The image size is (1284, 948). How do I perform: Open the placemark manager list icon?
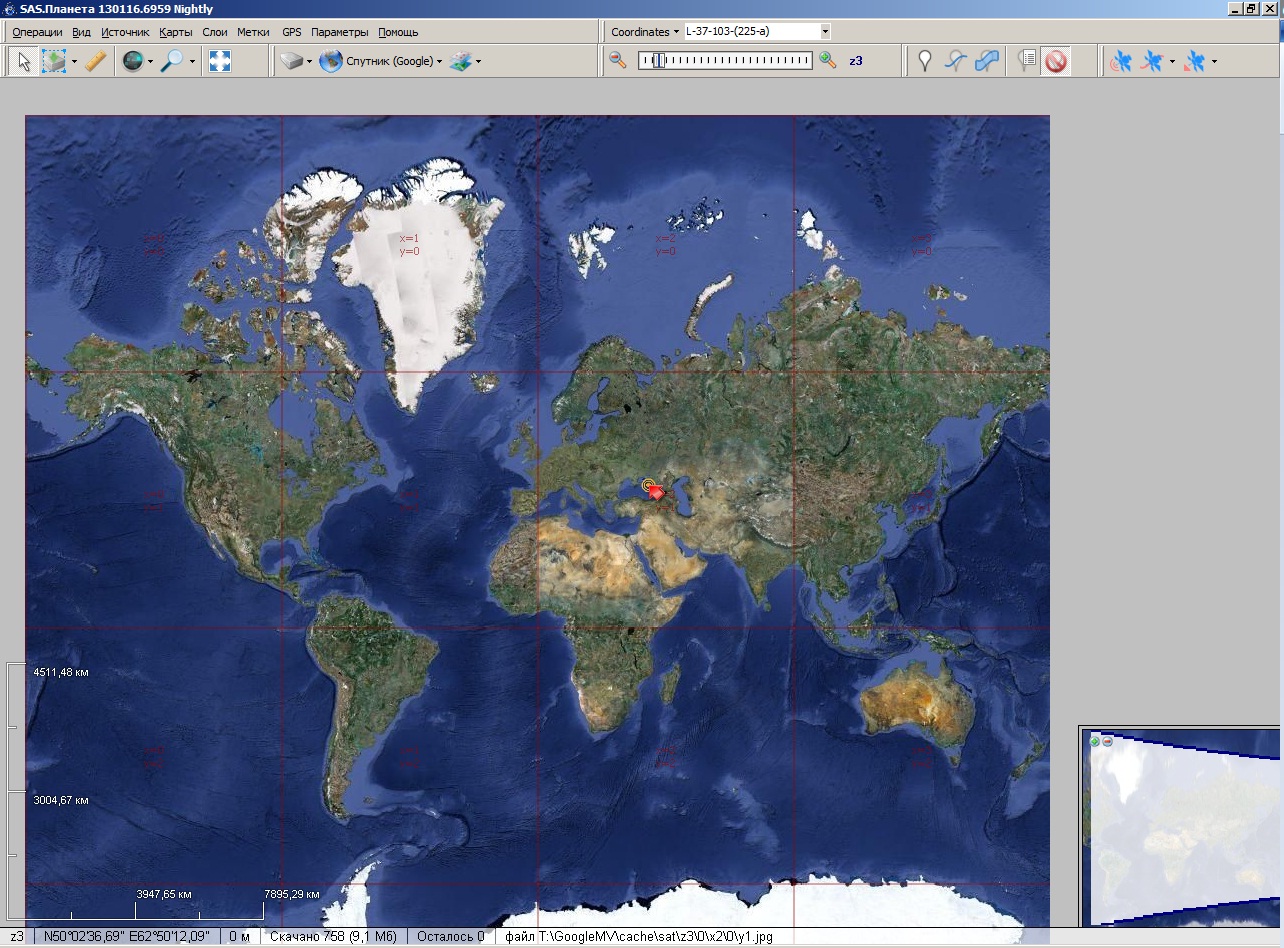click(x=1025, y=62)
